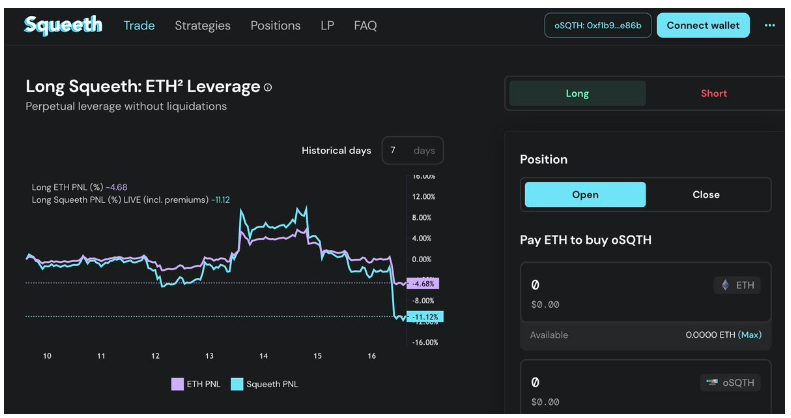Open the Strategies page

202,26
